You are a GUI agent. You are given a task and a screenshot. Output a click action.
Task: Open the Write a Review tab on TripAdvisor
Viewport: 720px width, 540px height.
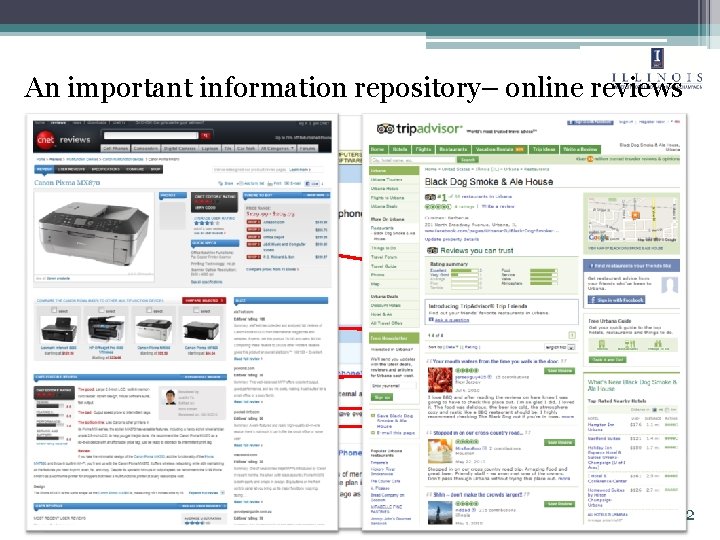click(x=580, y=149)
